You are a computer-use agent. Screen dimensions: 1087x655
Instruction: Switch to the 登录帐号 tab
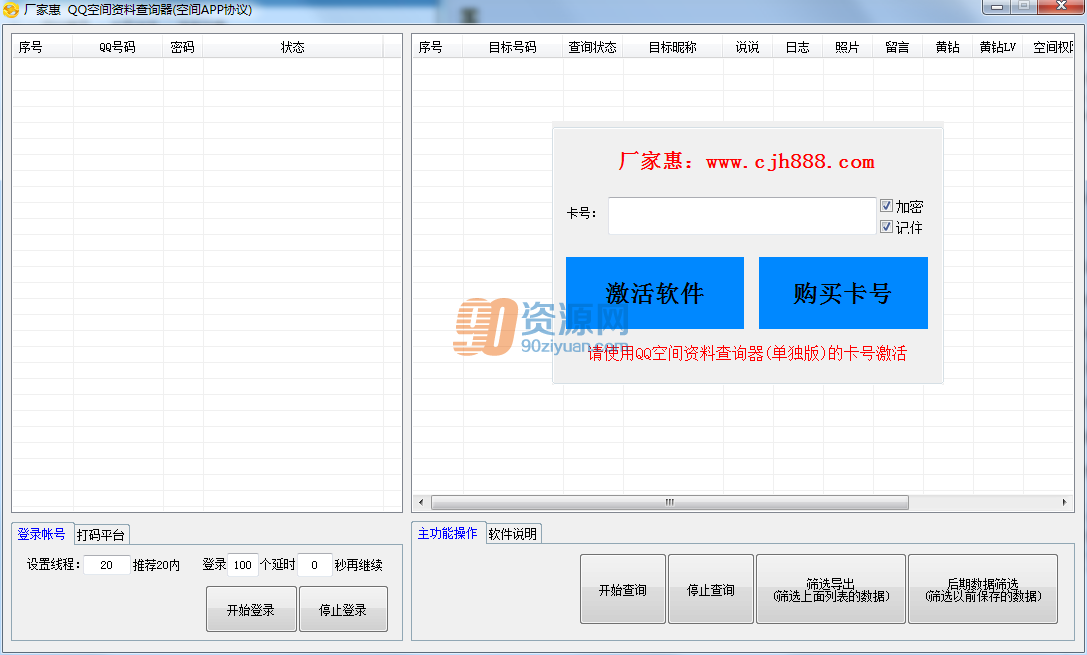coord(42,534)
